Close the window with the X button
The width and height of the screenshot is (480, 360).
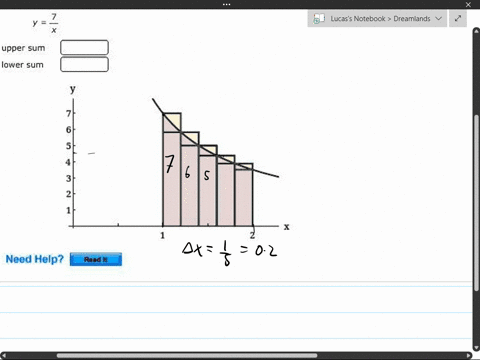click(x=468, y=5)
